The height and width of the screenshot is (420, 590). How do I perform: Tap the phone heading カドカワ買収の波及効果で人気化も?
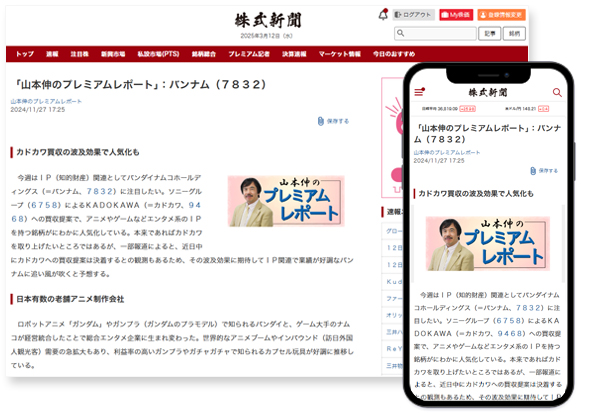click(476, 194)
